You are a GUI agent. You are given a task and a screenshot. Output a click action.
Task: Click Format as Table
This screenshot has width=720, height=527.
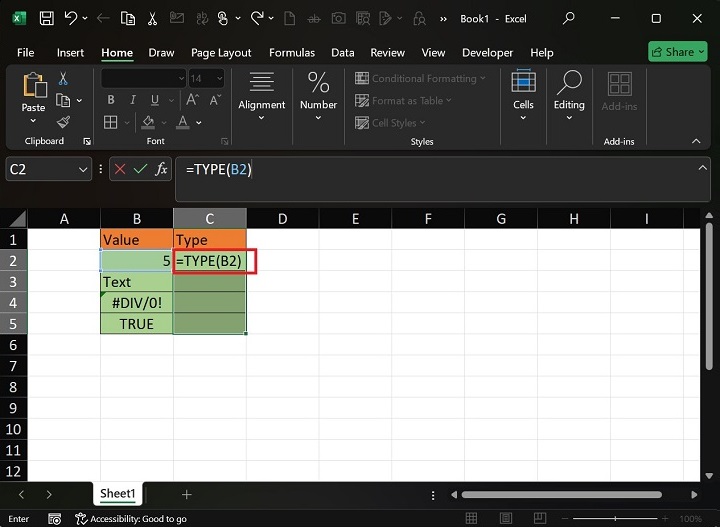[403, 101]
